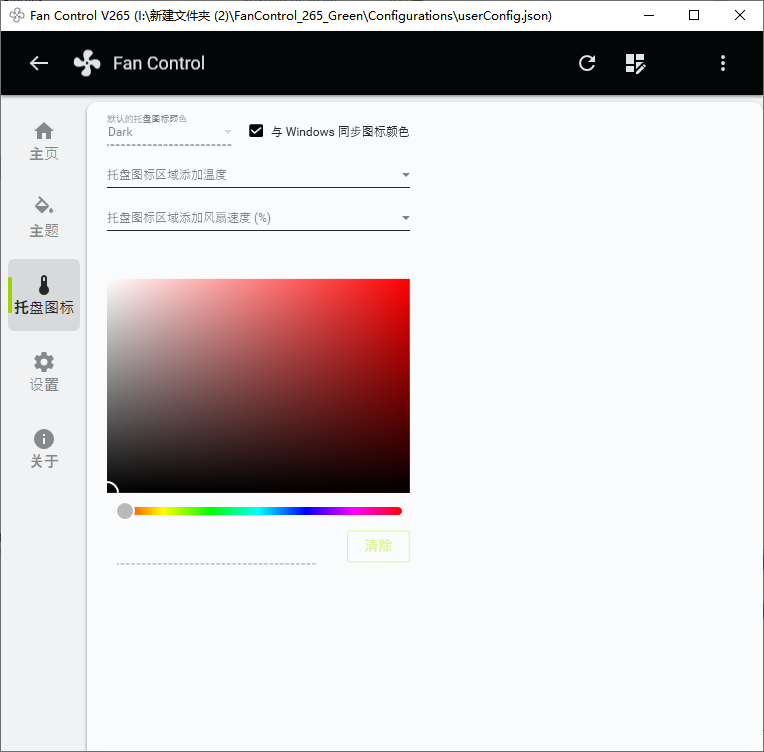The width and height of the screenshot is (764, 752).
Task: Click the home icon for 主页
Action: click(44, 132)
